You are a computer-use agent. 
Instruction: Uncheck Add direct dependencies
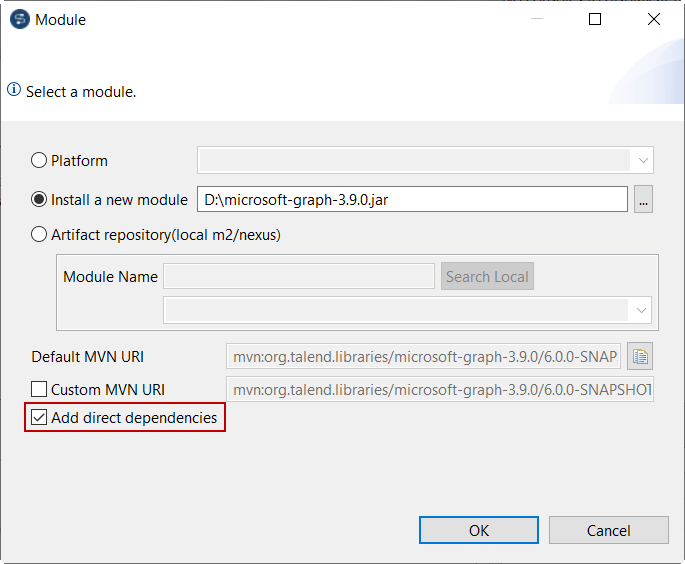40,417
